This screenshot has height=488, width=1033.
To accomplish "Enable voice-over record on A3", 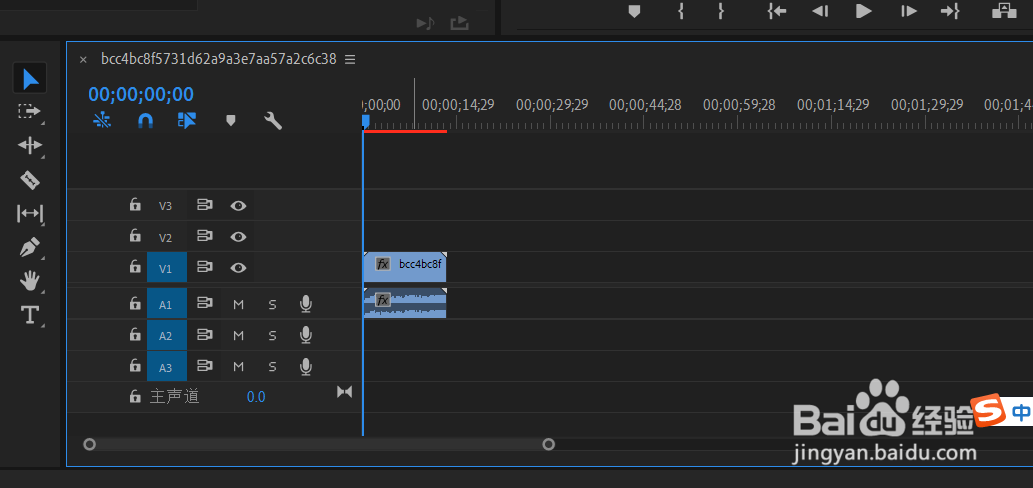I will (306, 366).
